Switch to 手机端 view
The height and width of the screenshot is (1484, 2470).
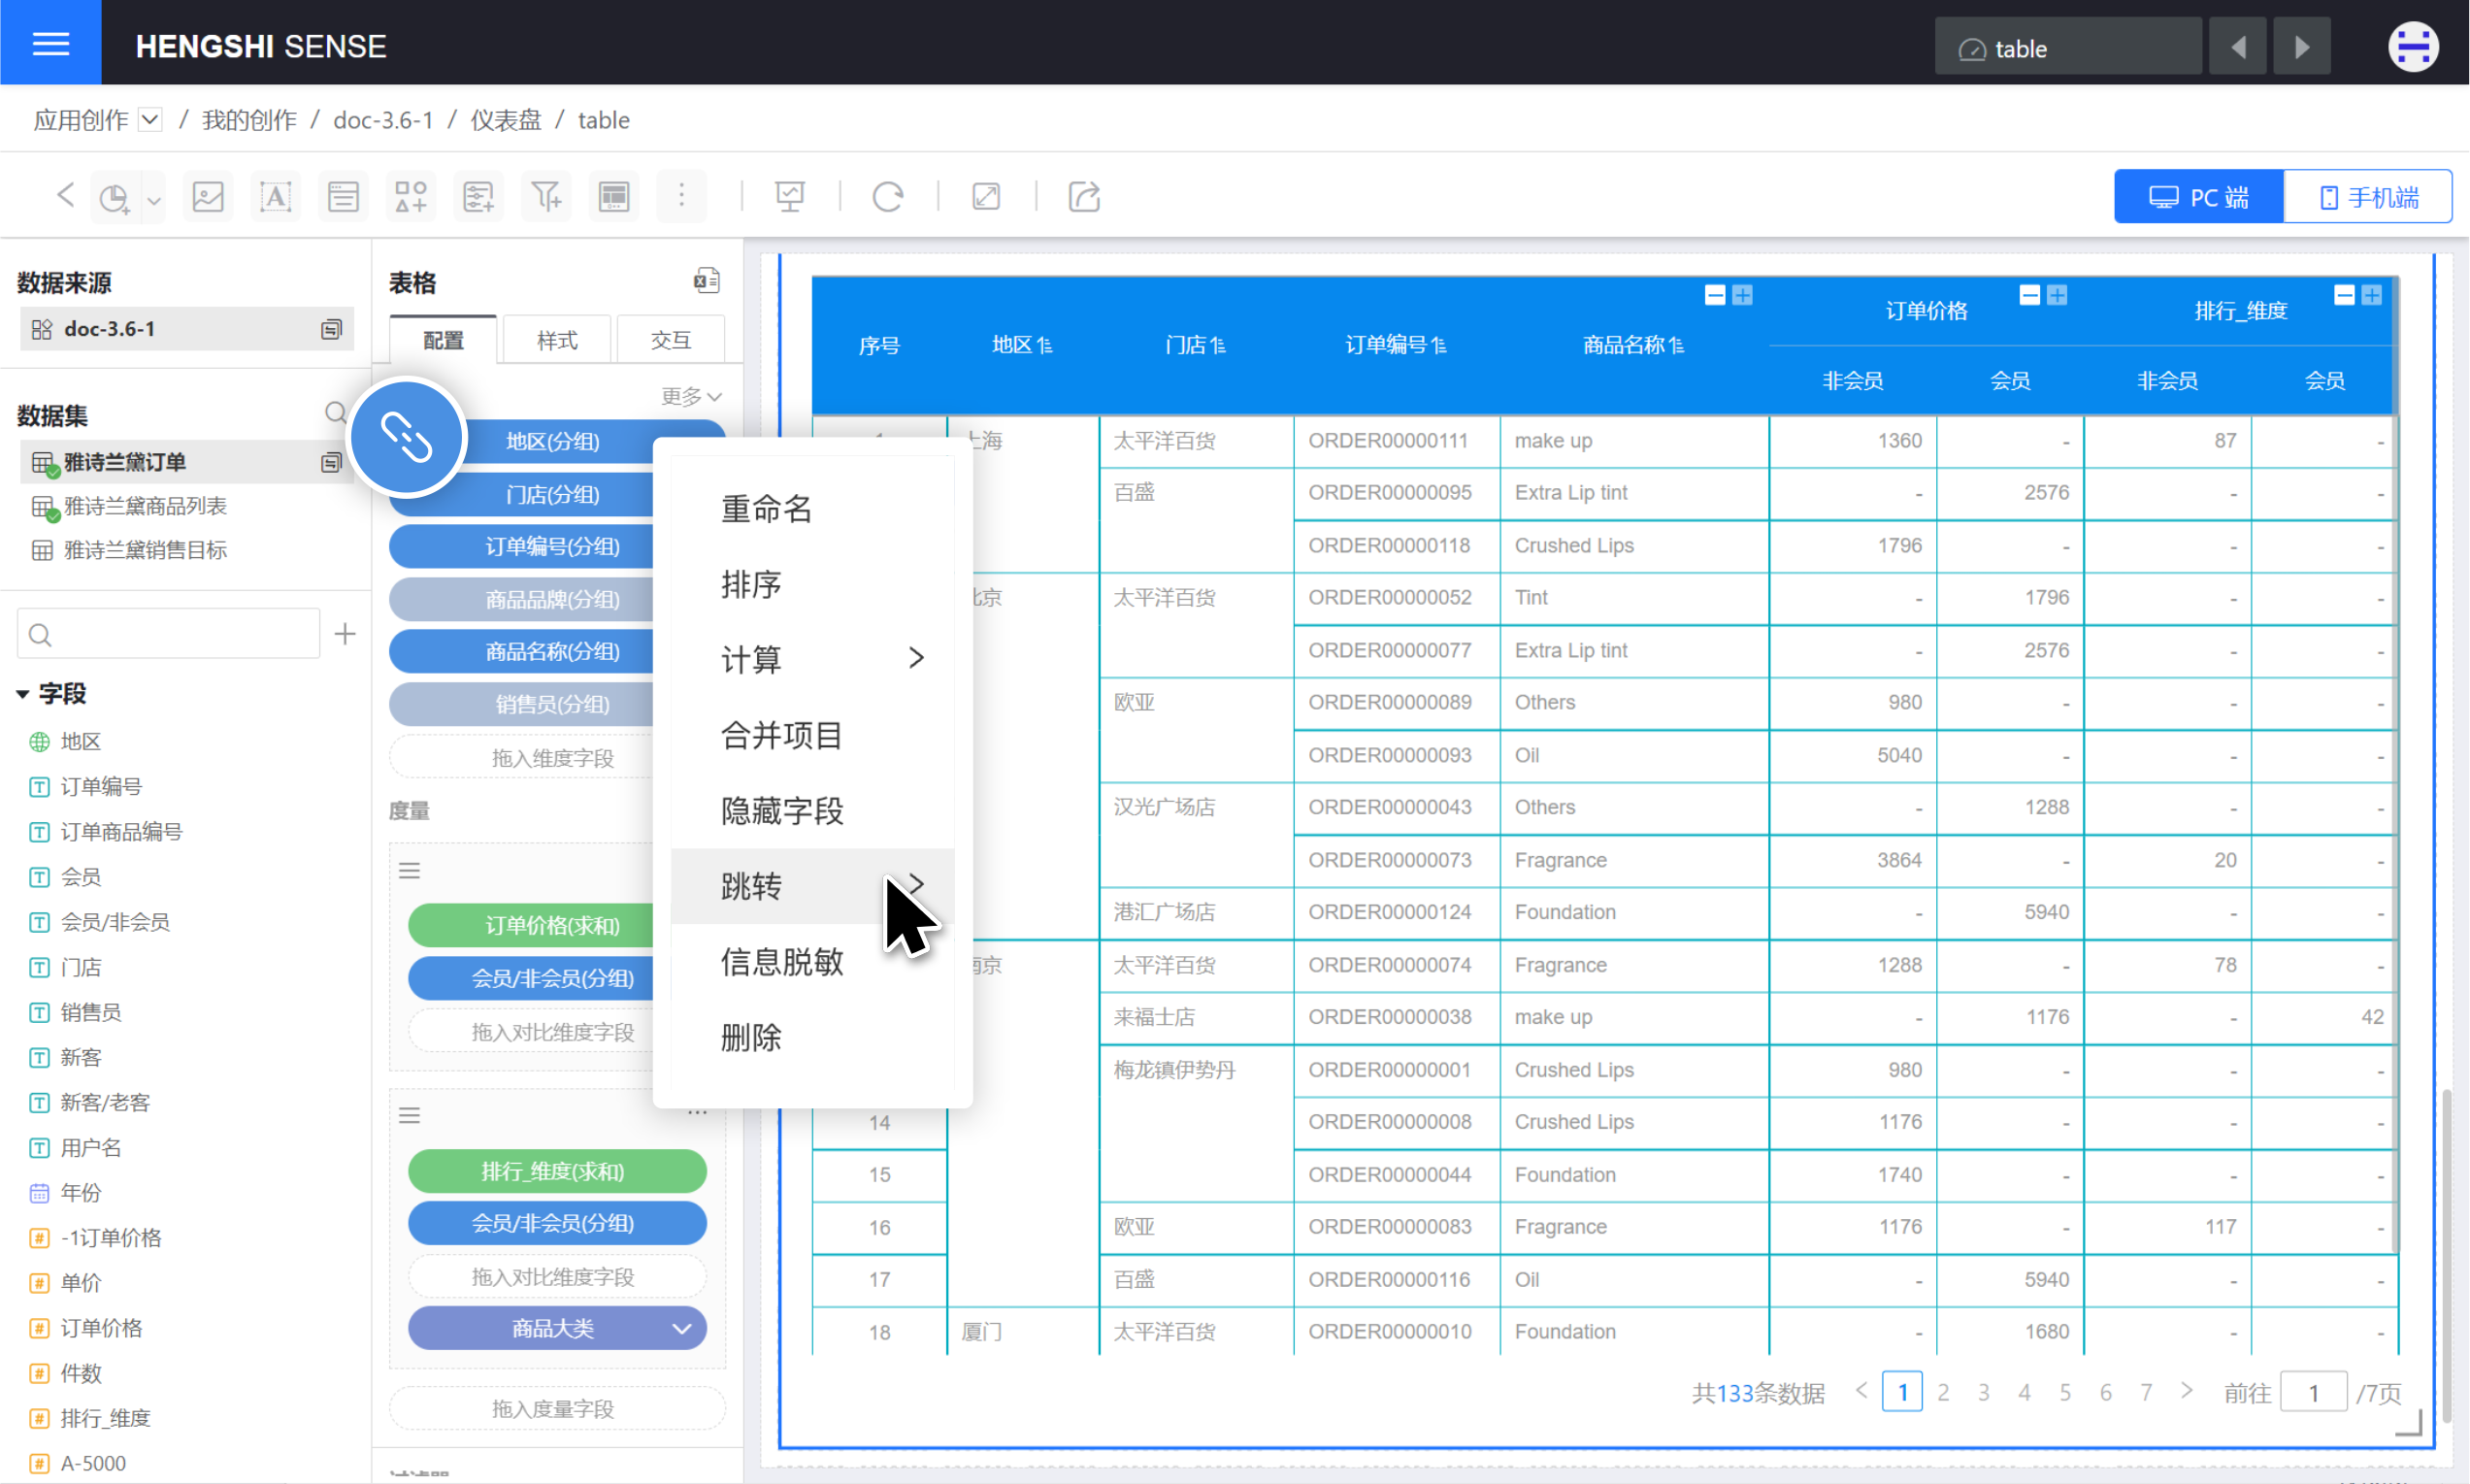(2367, 197)
